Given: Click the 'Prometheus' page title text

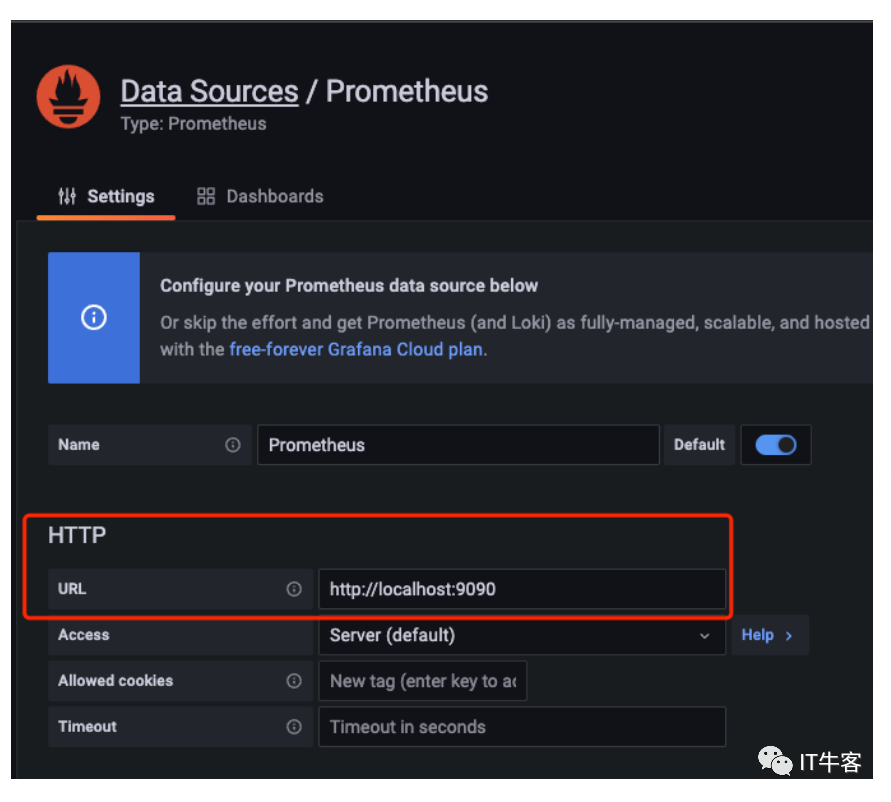Looking at the screenshot, I should 407,92.
